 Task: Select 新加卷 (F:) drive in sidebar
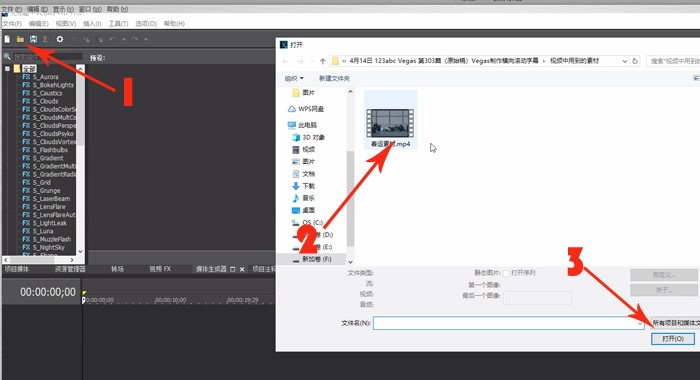312,259
